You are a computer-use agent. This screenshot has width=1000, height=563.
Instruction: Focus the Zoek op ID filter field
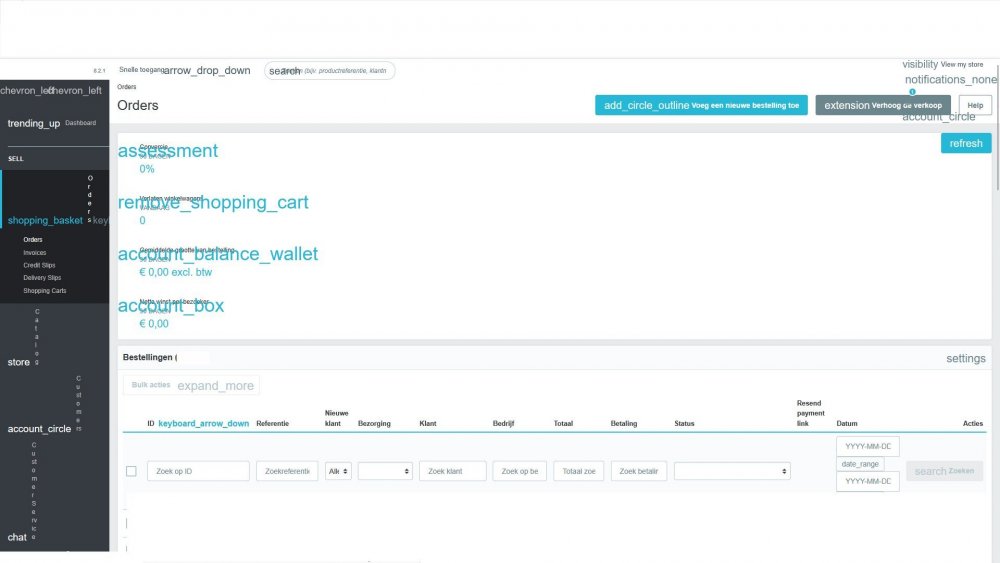click(198, 471)
